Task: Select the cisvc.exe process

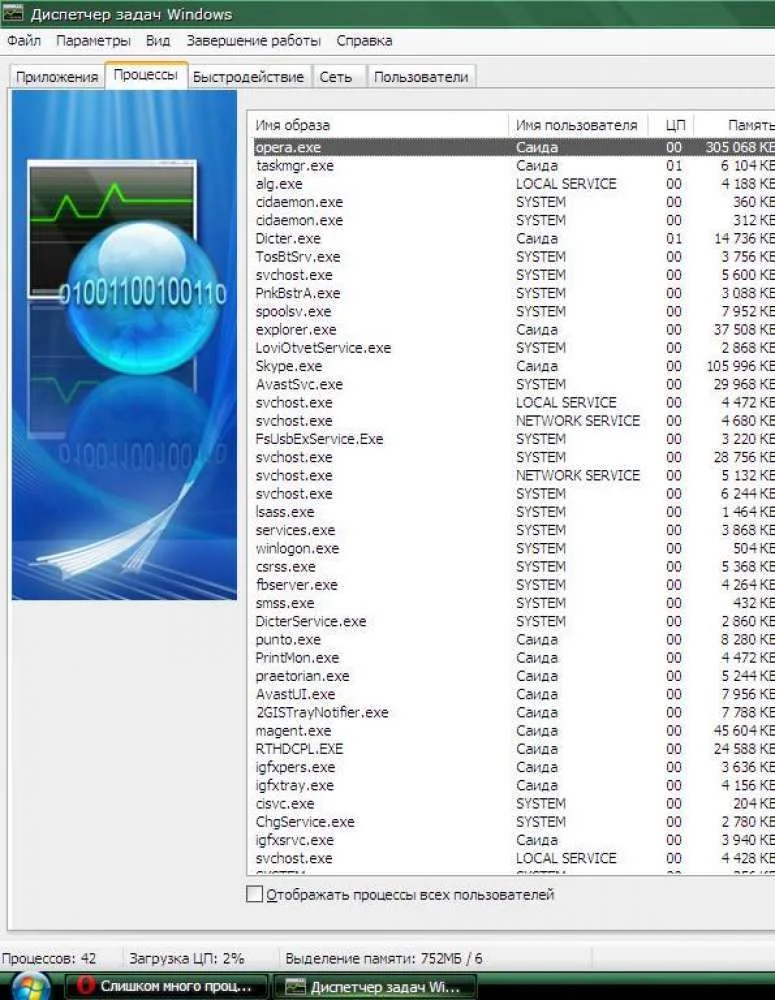Action: 514,804
